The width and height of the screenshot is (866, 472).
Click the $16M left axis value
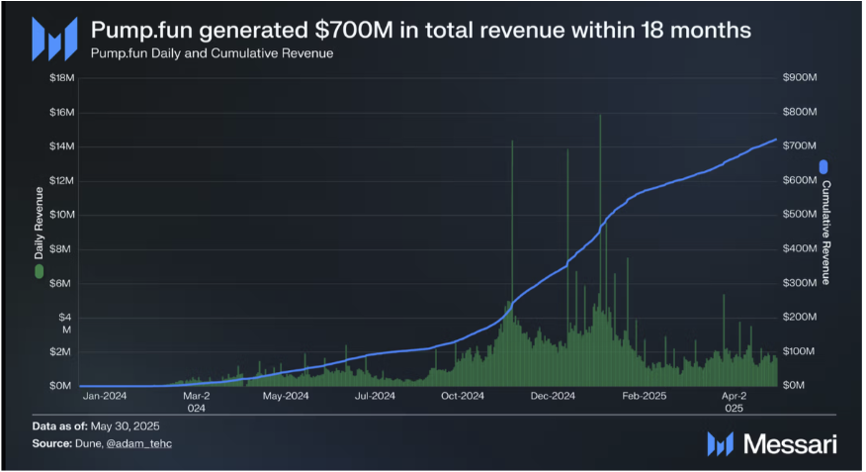(61, 112)
